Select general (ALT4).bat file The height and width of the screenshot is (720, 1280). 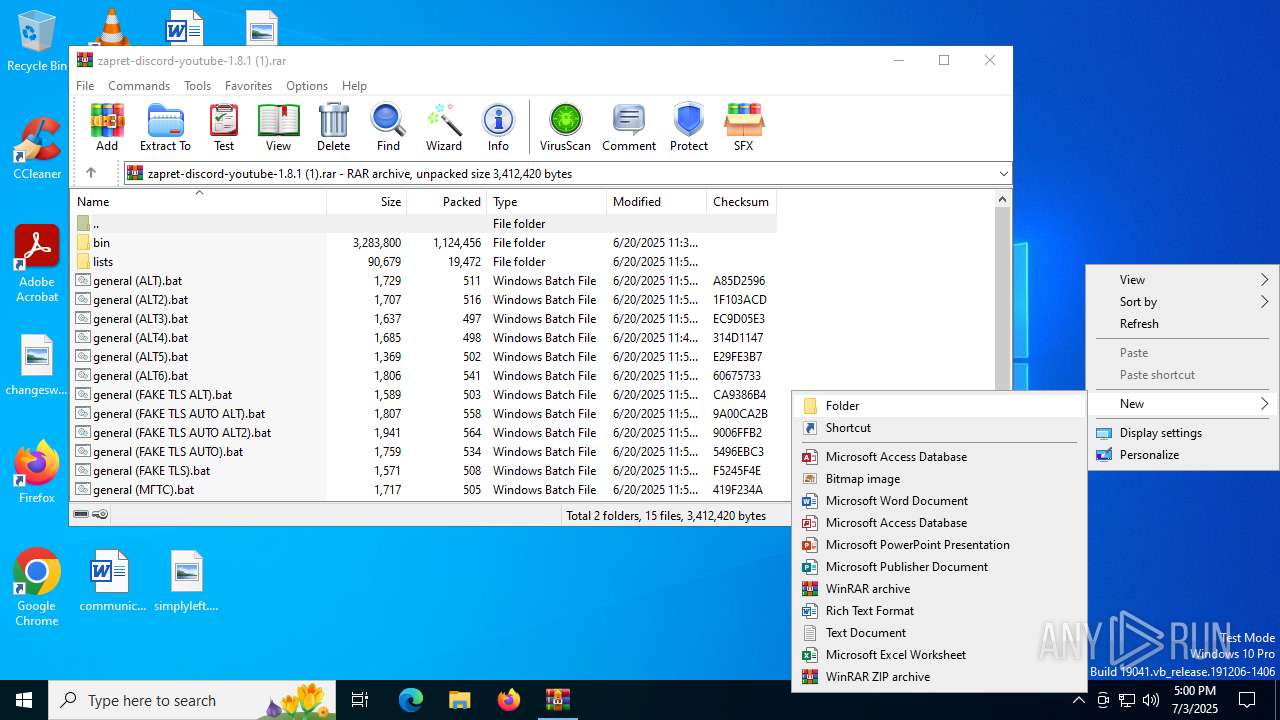pyautogui.click(x=424, y=338)
